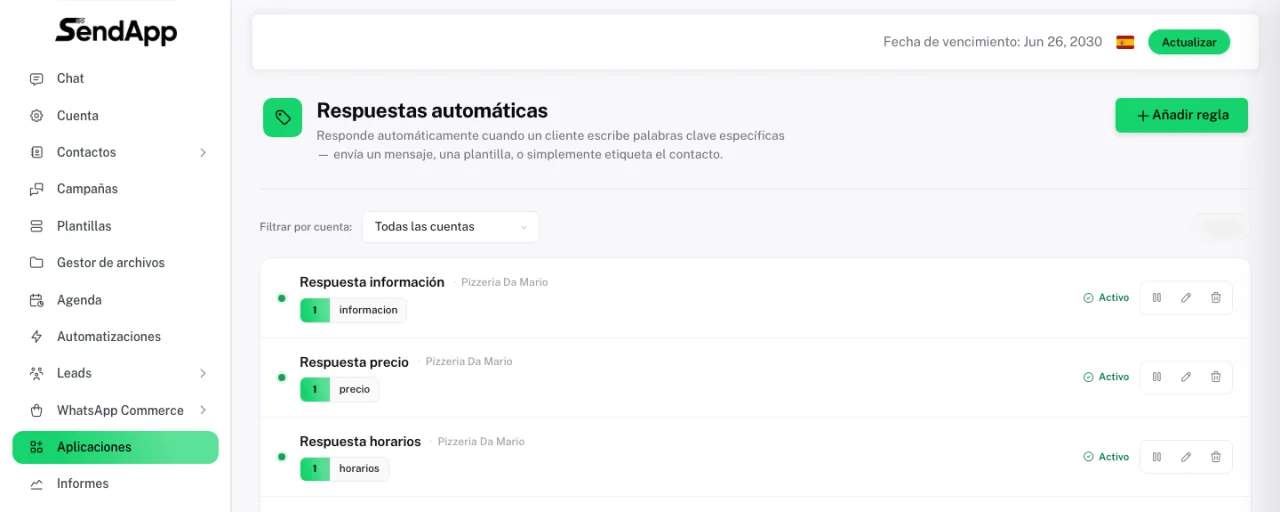
Task: Click the Respuesta información title
Action: coord(372,282)
